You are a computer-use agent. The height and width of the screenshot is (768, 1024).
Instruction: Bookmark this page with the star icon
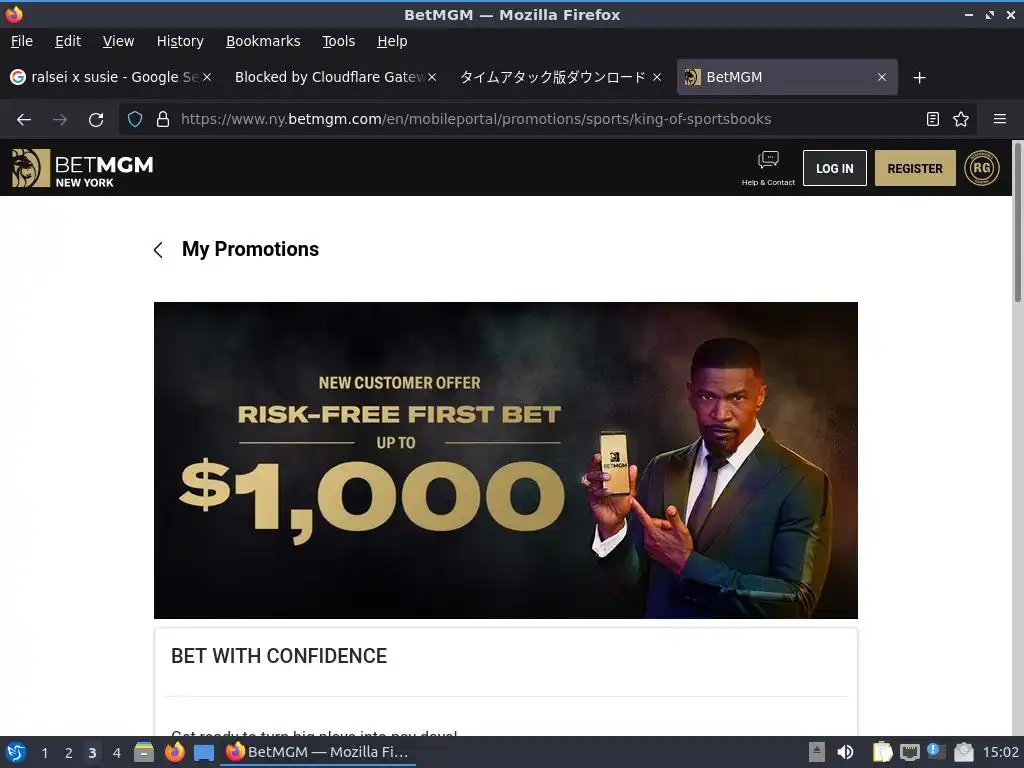pos(961,119)
